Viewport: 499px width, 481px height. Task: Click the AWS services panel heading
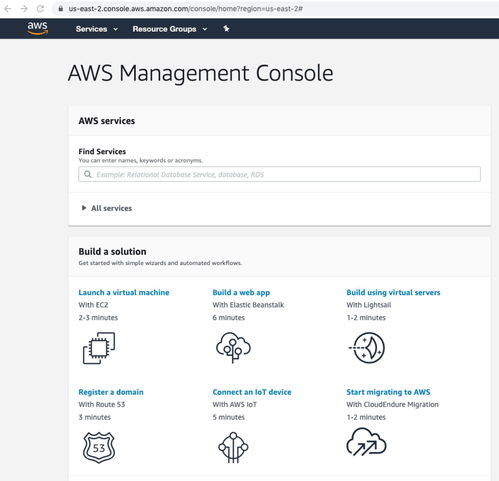coord(107,121)
